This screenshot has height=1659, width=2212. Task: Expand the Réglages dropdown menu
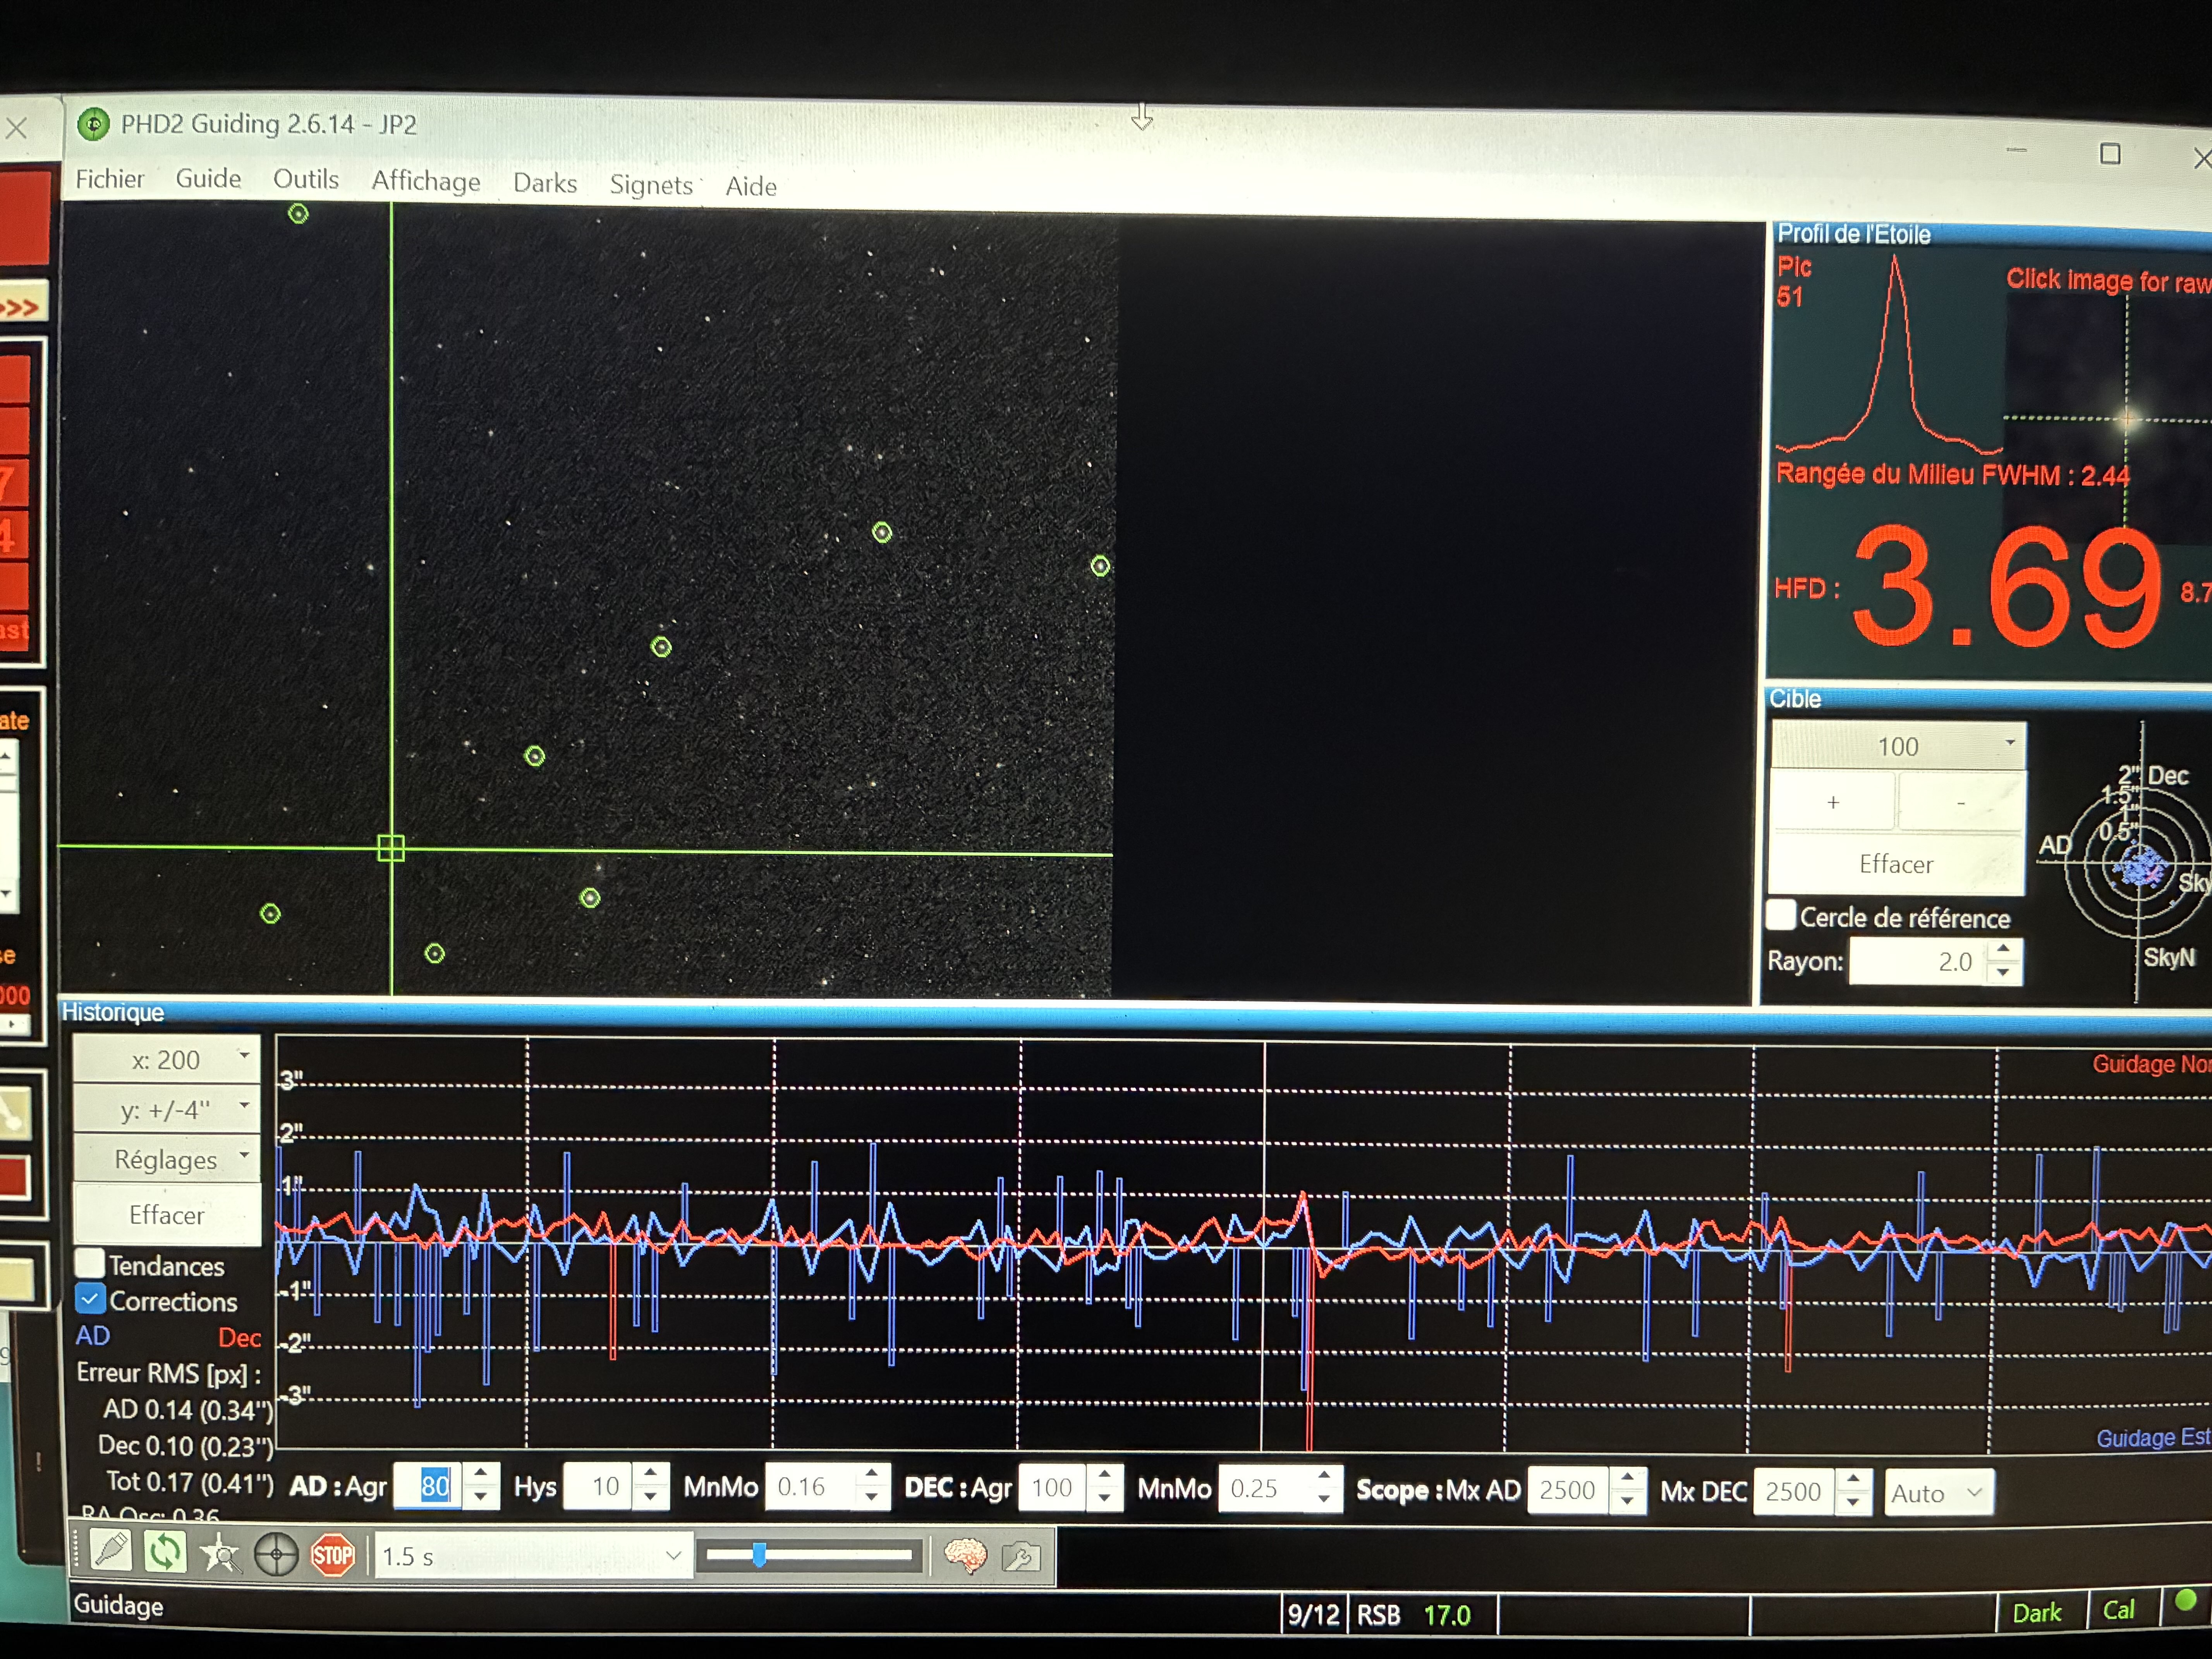pos(166,1159)
